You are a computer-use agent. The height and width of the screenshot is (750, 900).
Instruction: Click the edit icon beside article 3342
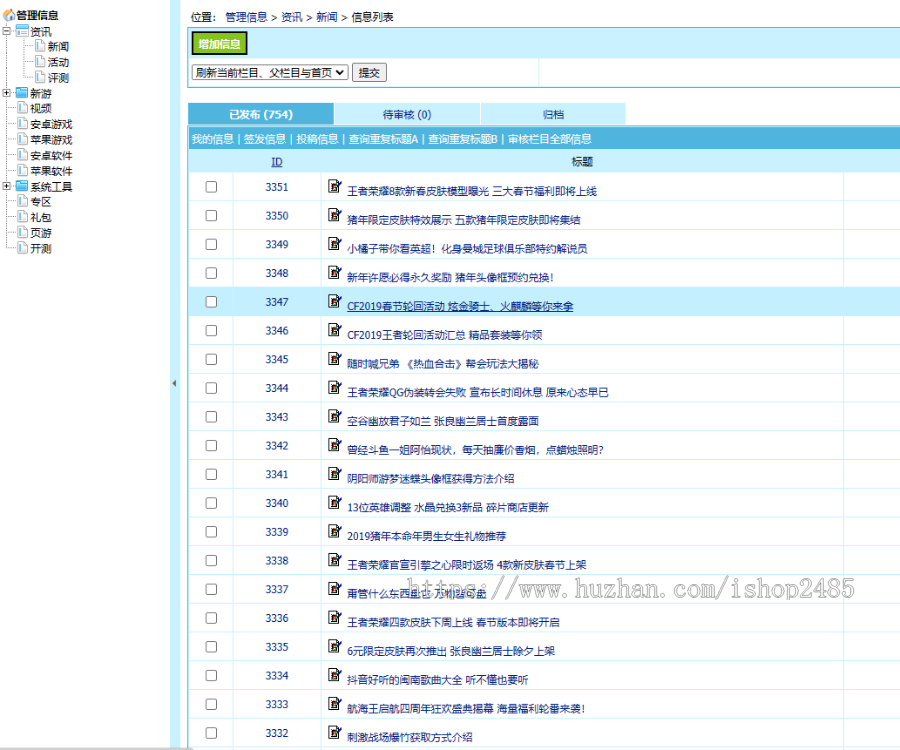coord(335,445)
